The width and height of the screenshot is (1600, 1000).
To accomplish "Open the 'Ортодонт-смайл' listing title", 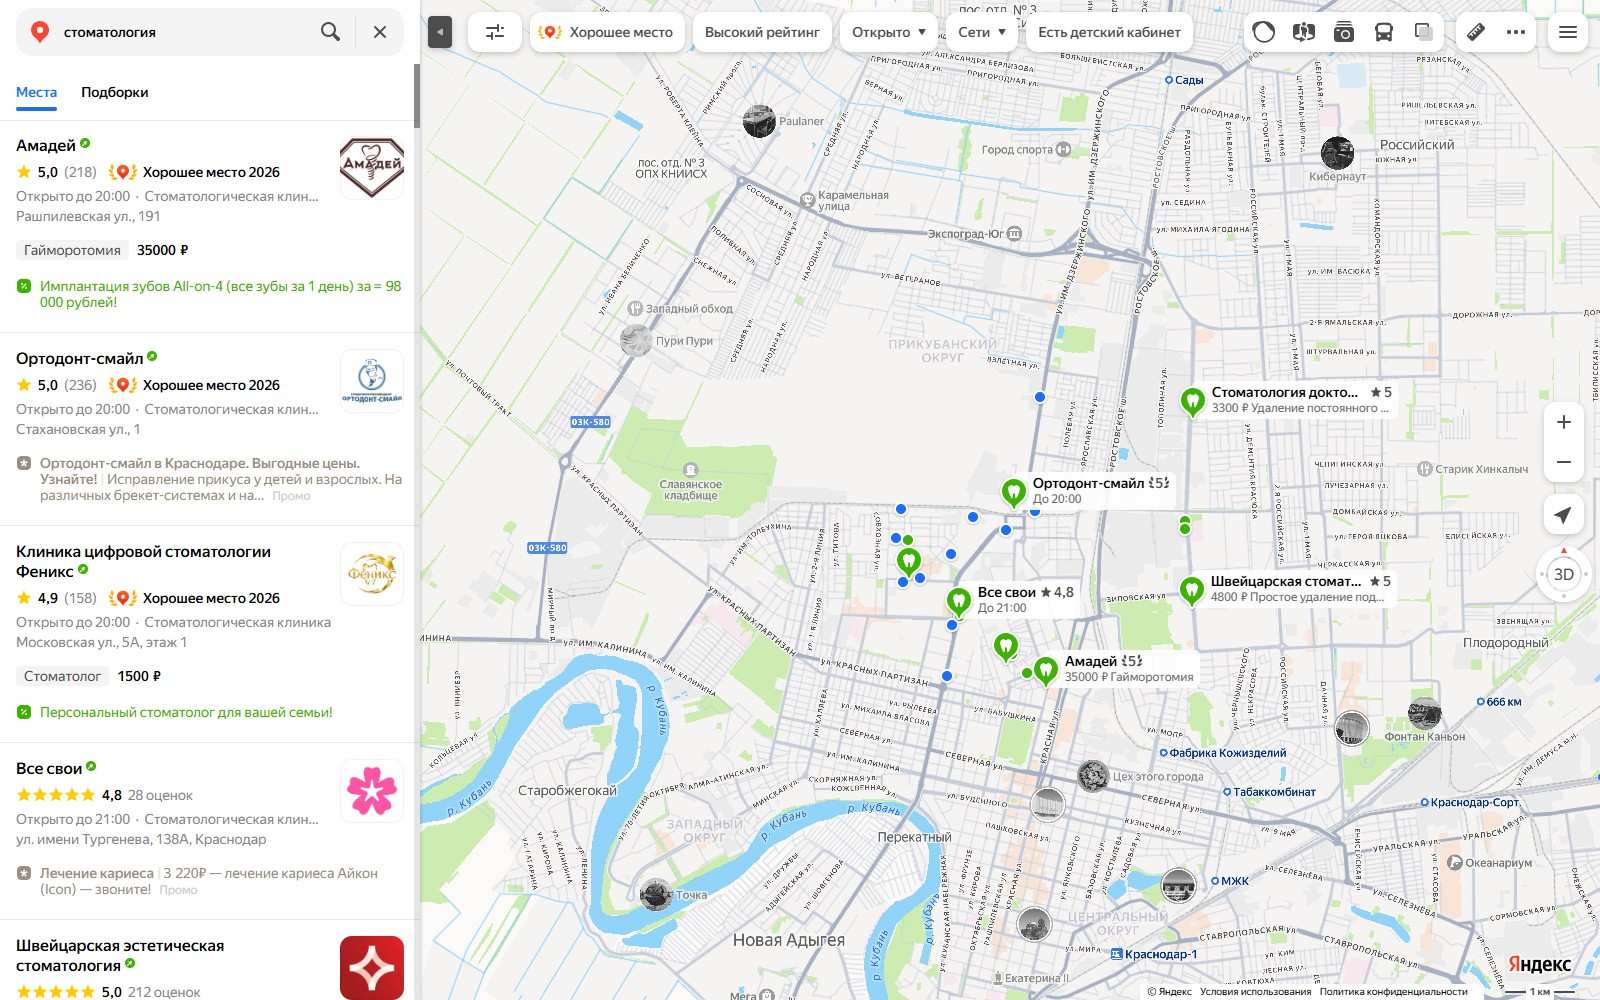I will pos(80,359).
